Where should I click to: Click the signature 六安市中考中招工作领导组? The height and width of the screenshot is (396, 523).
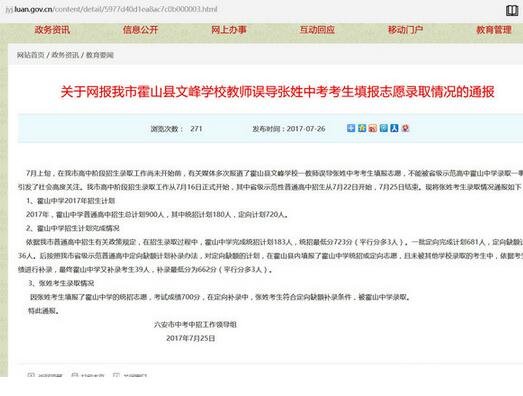pos(195,324)
